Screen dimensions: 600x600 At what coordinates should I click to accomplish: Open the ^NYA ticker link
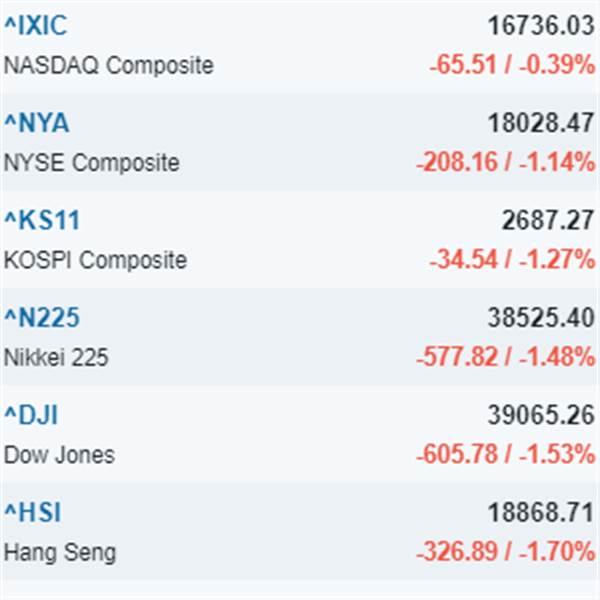tap(37, 124)
